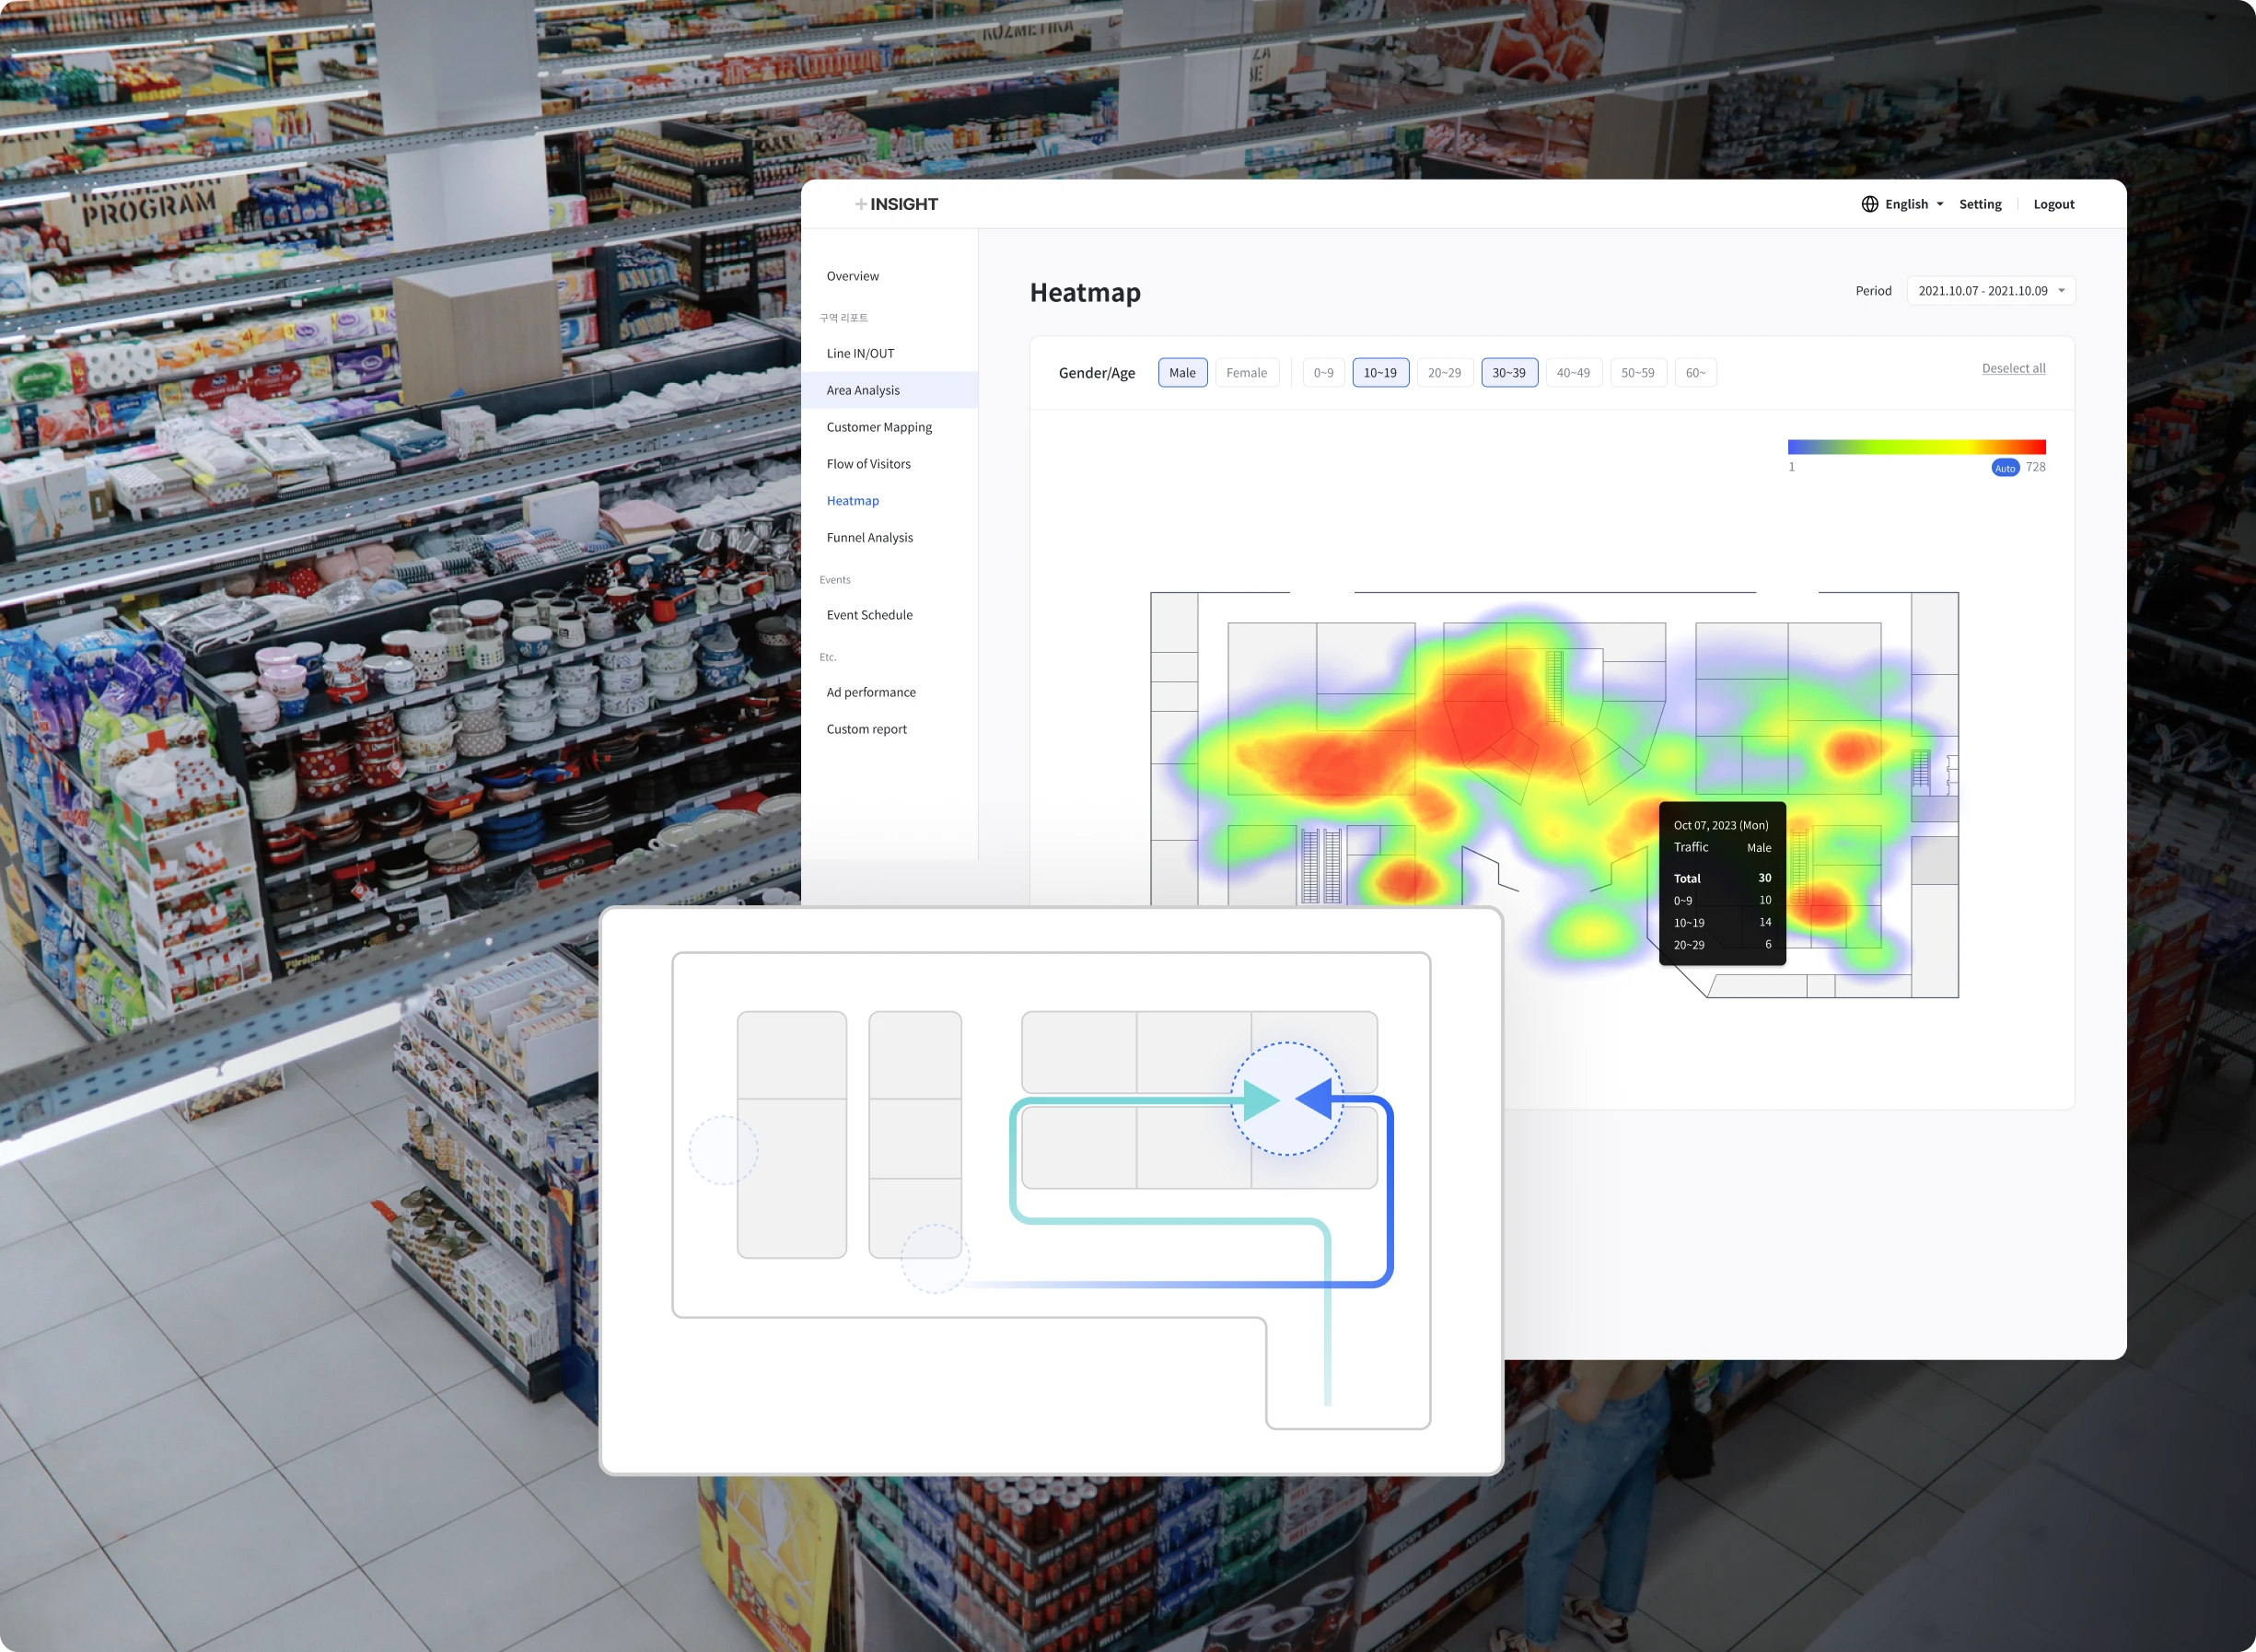Open the 2021.10.07 - 2021.10.09 picker chevron
2256x1652 pixels.
(x=2060, y=290)
